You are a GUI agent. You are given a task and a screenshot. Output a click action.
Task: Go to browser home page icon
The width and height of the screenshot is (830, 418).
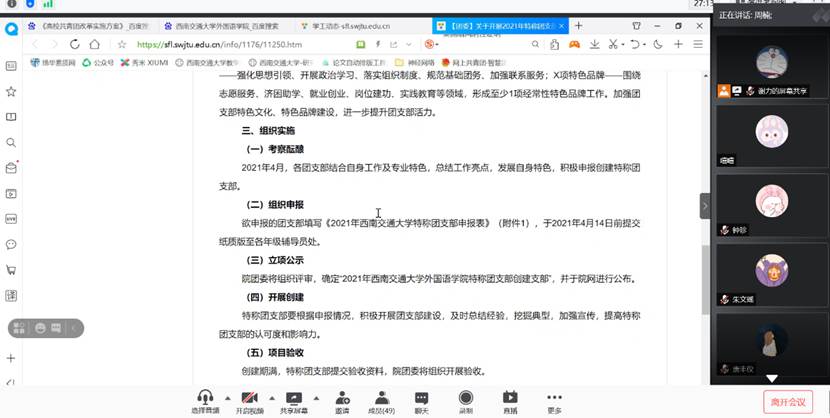click(94, 44)
